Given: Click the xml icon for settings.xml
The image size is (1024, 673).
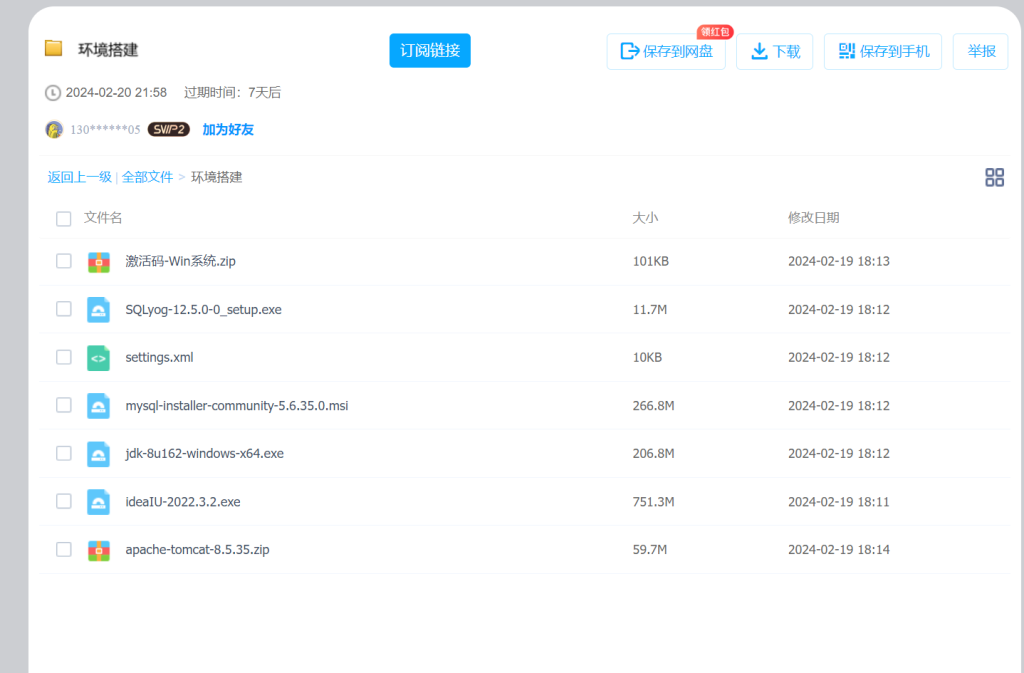Looking at the screenshot, I should tap(99, 358).
